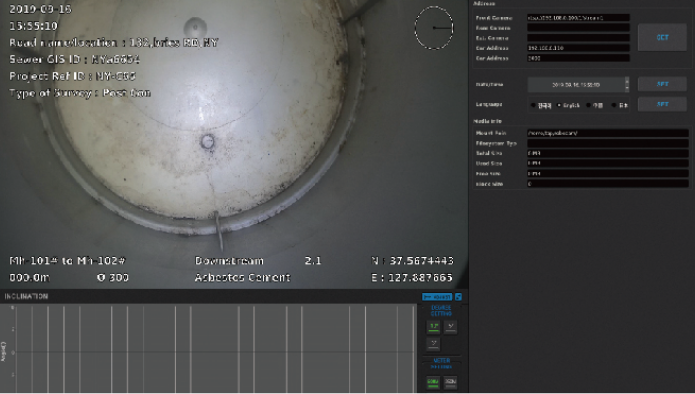Click the Car Address field with IP

pos(578,48)
